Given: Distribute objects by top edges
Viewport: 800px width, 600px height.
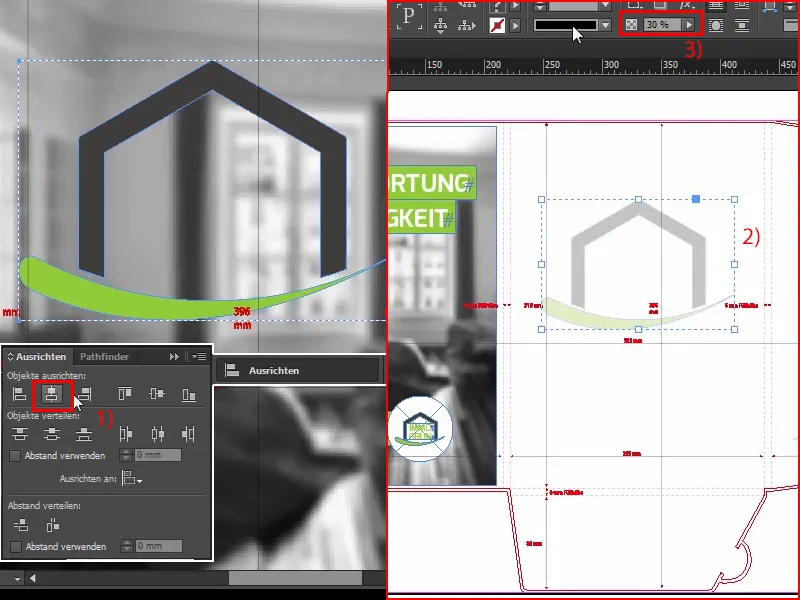Looking at the screenshot, I should point(20,434).
